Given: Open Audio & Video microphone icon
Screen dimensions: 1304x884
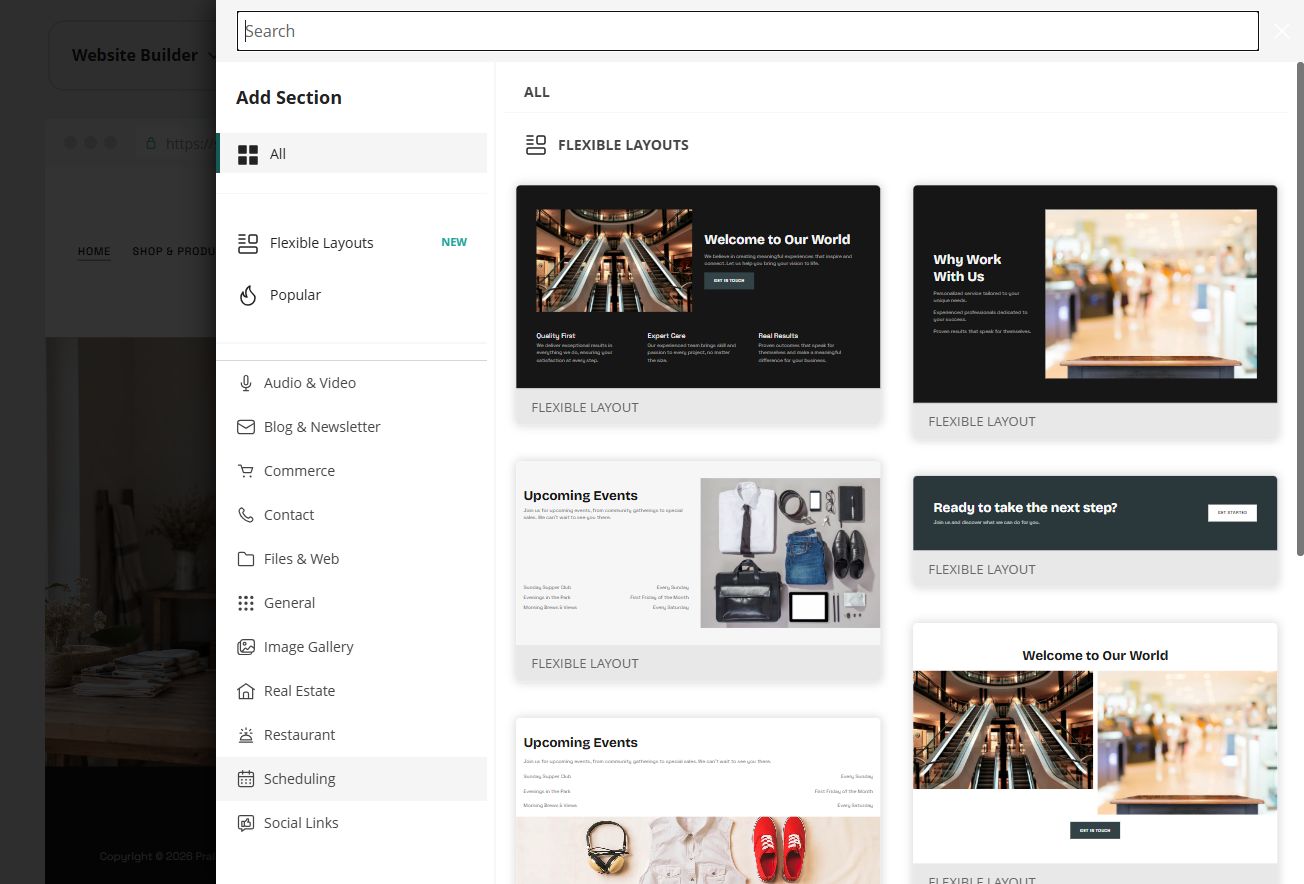Looking at the screenshot, I should tap(246, 383).
